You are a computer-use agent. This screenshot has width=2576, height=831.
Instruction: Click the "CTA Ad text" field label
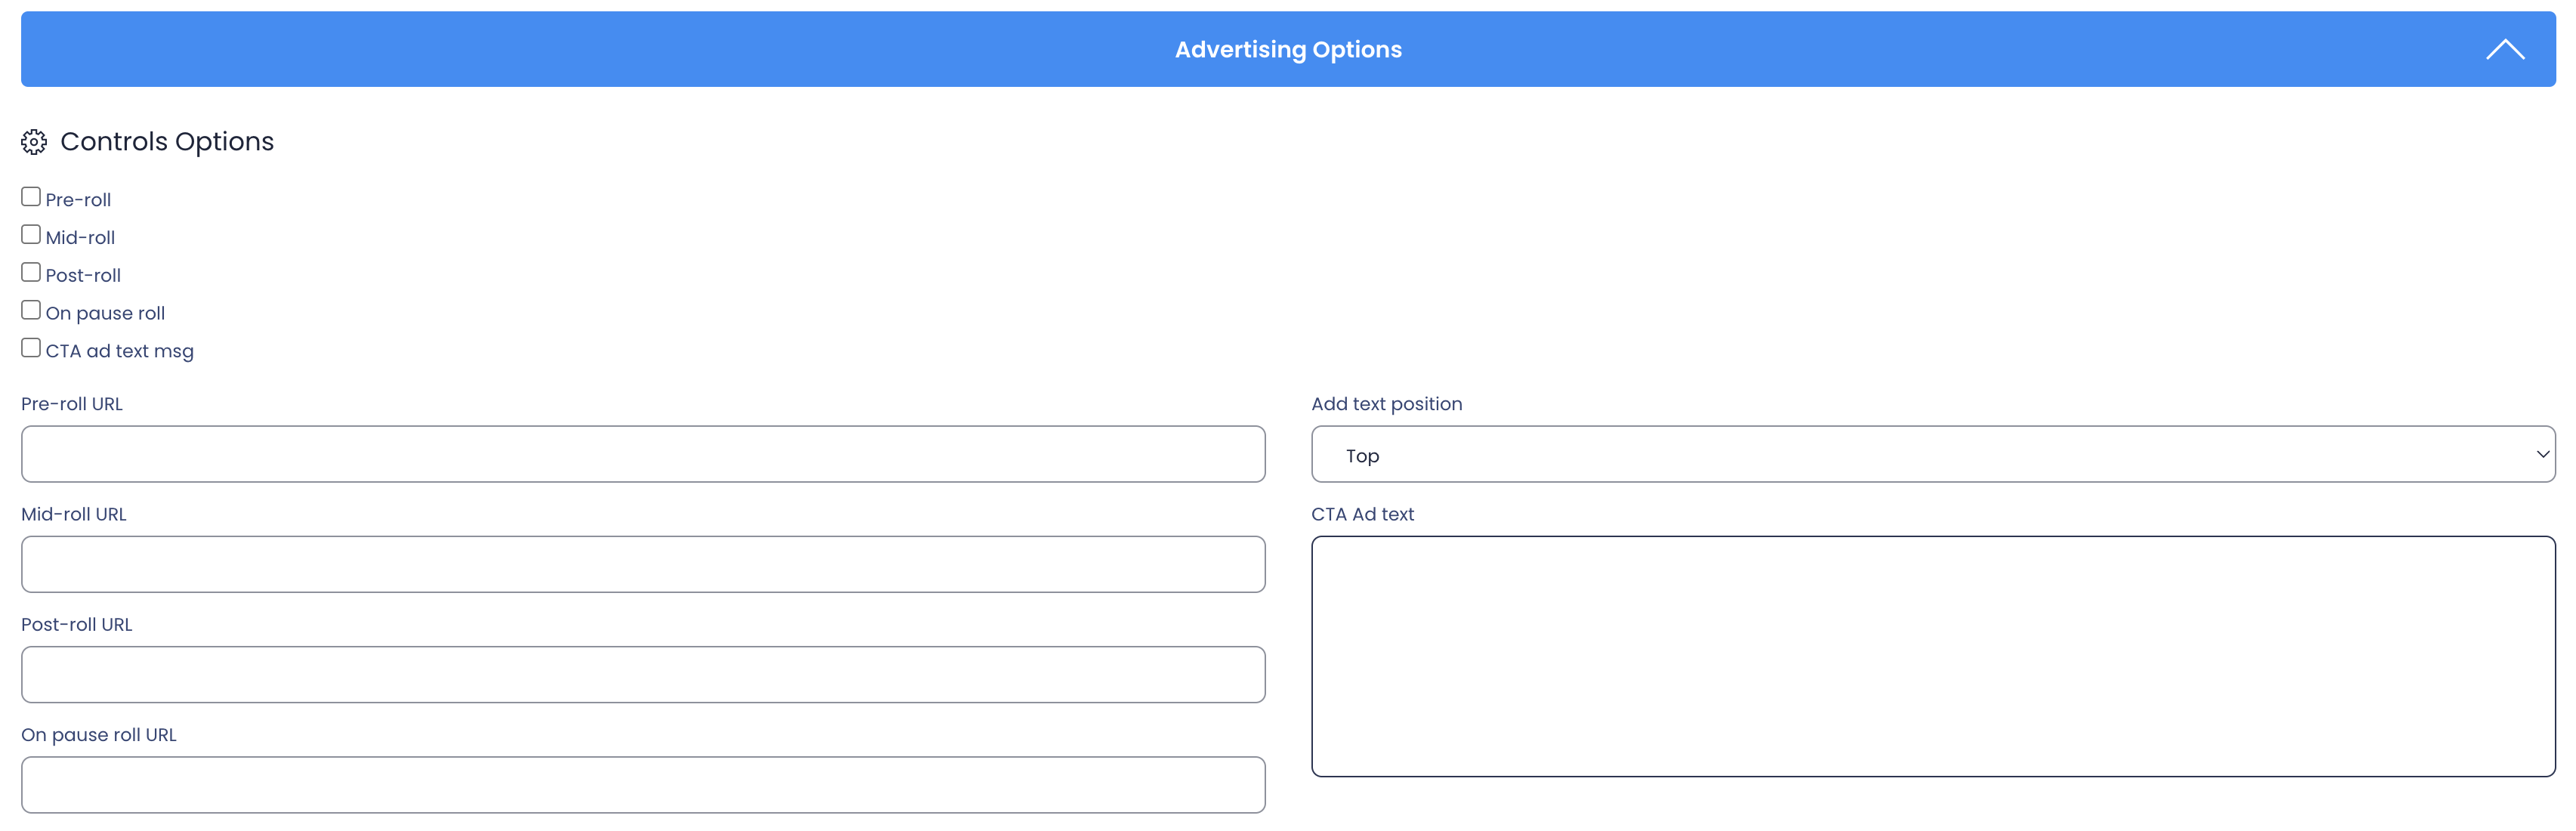(1362, 514)
